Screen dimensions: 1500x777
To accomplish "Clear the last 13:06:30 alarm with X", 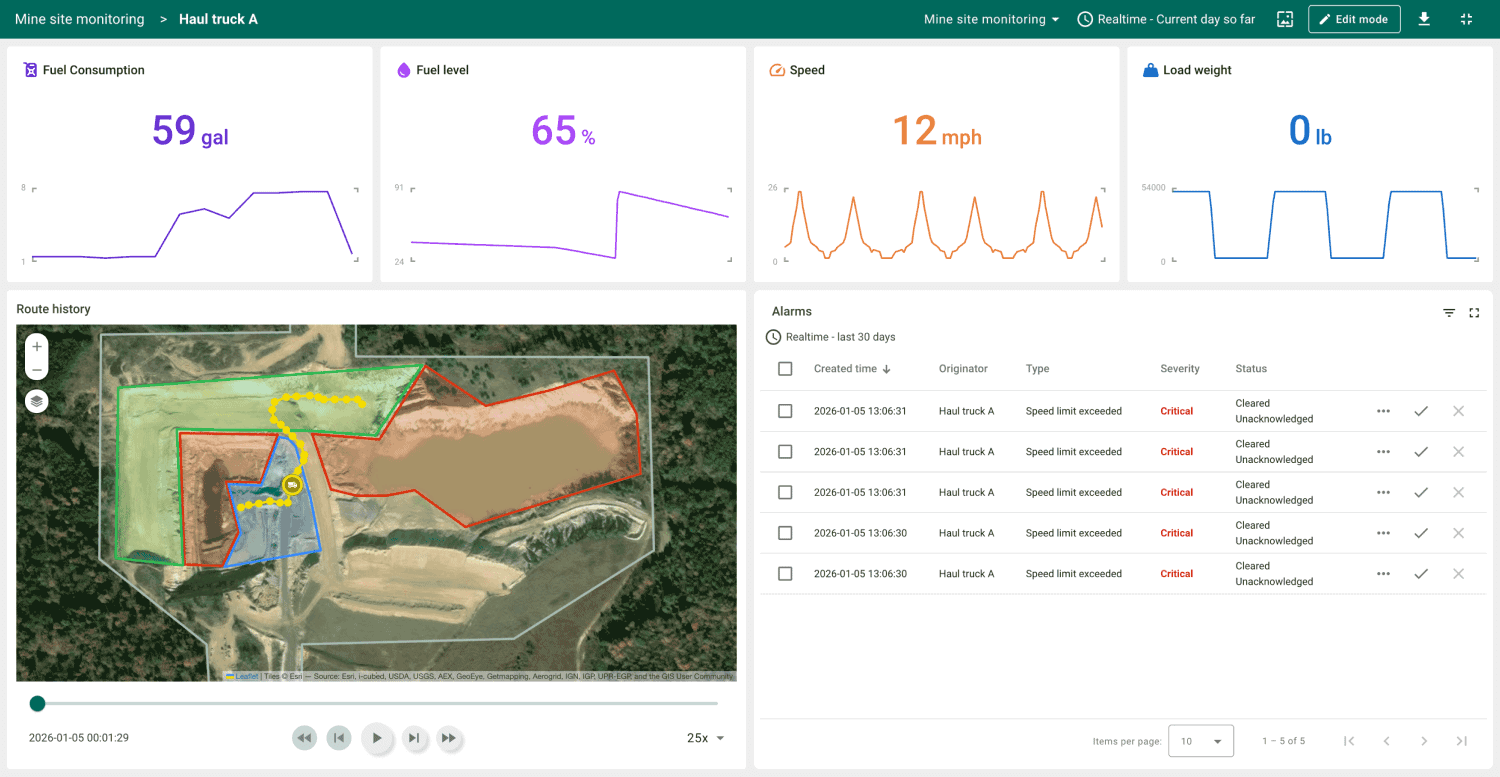I will click(1458, 574).
